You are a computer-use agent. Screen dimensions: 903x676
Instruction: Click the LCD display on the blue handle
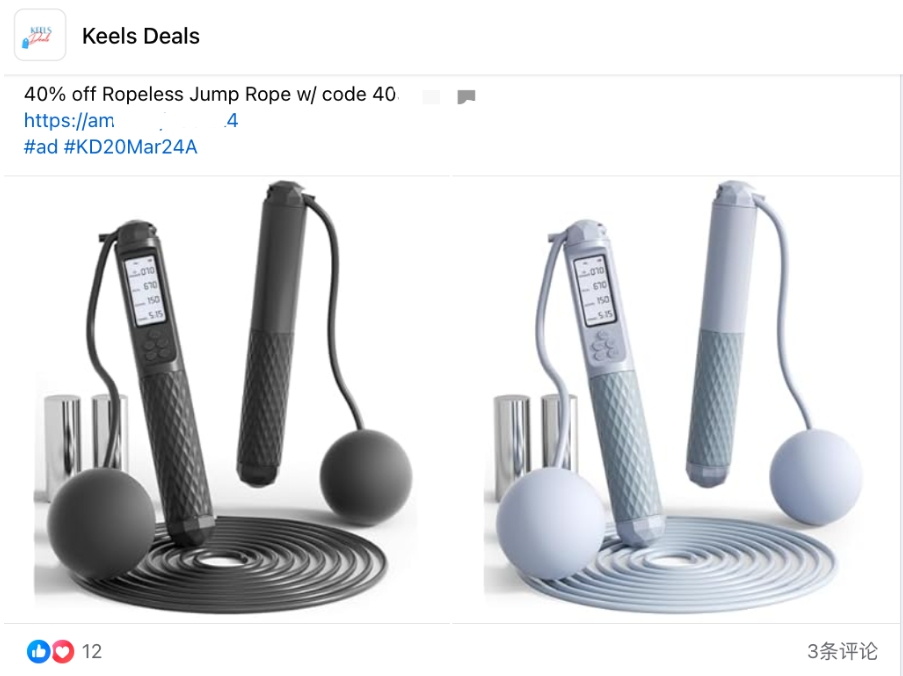click(x=594, y=291)
